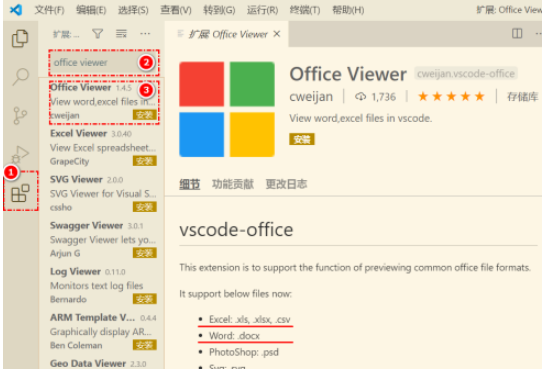The height and width of the screenshot is (369, 542).
Task: Clear extension search results icon
Action: 121,34
